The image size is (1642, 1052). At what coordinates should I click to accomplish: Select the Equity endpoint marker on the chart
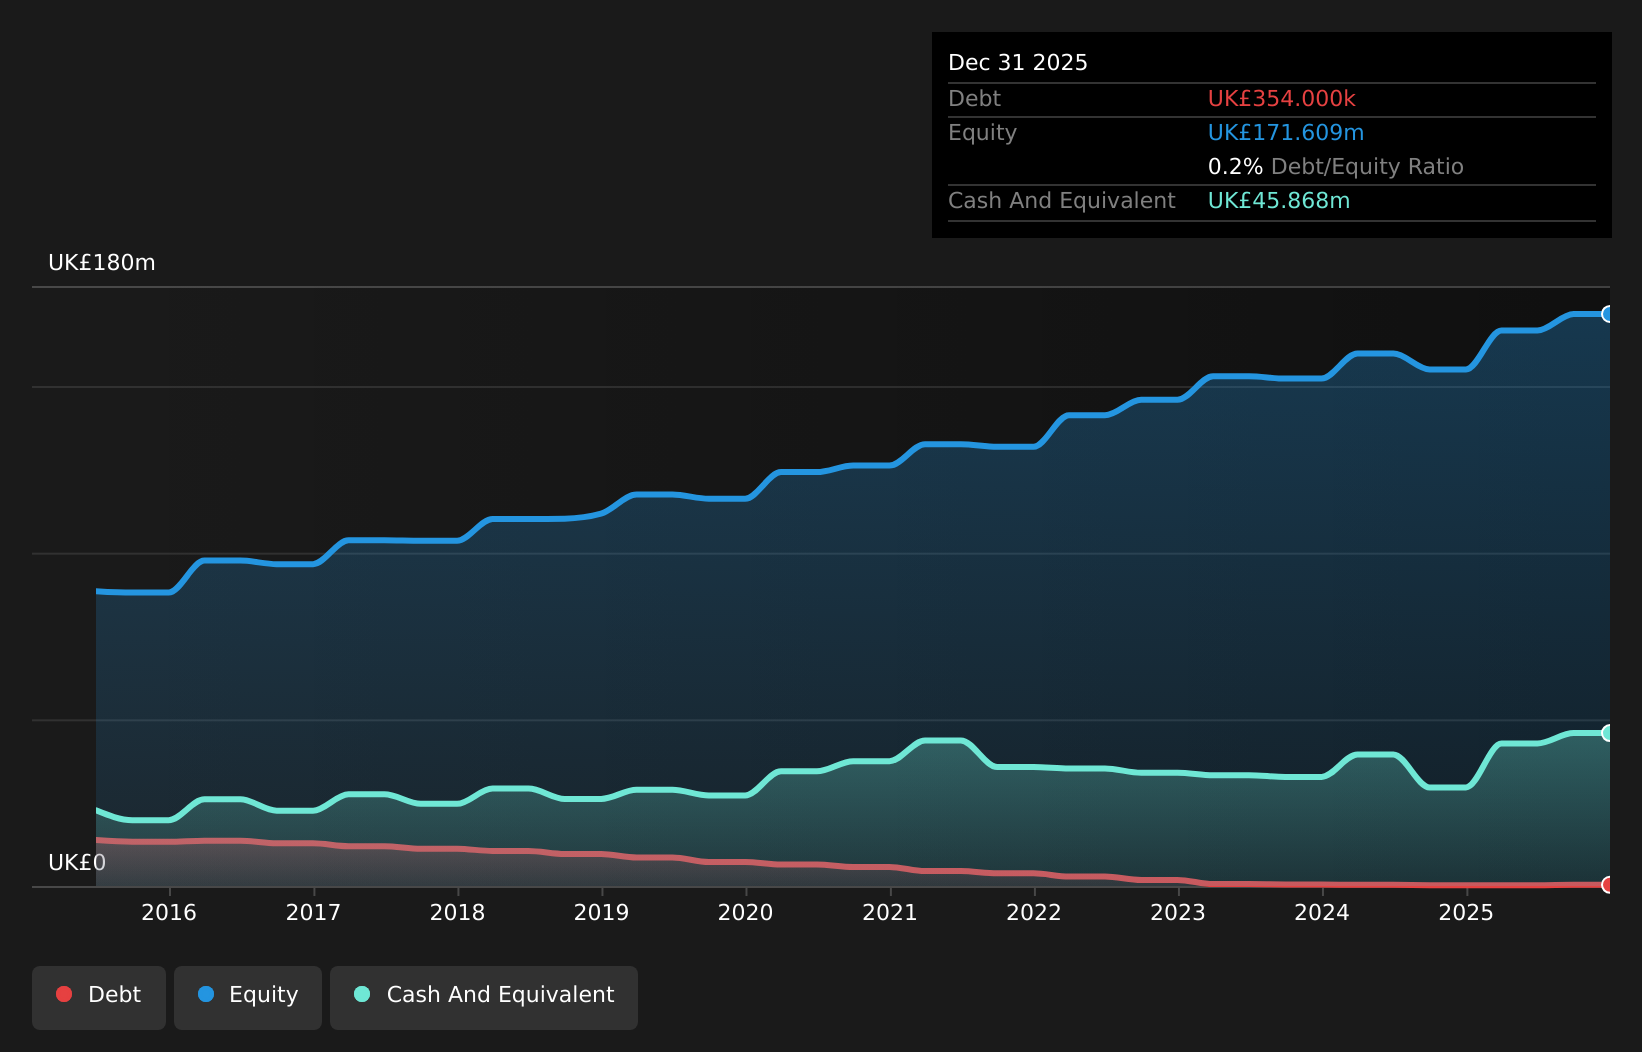(x=1608, y=314)
